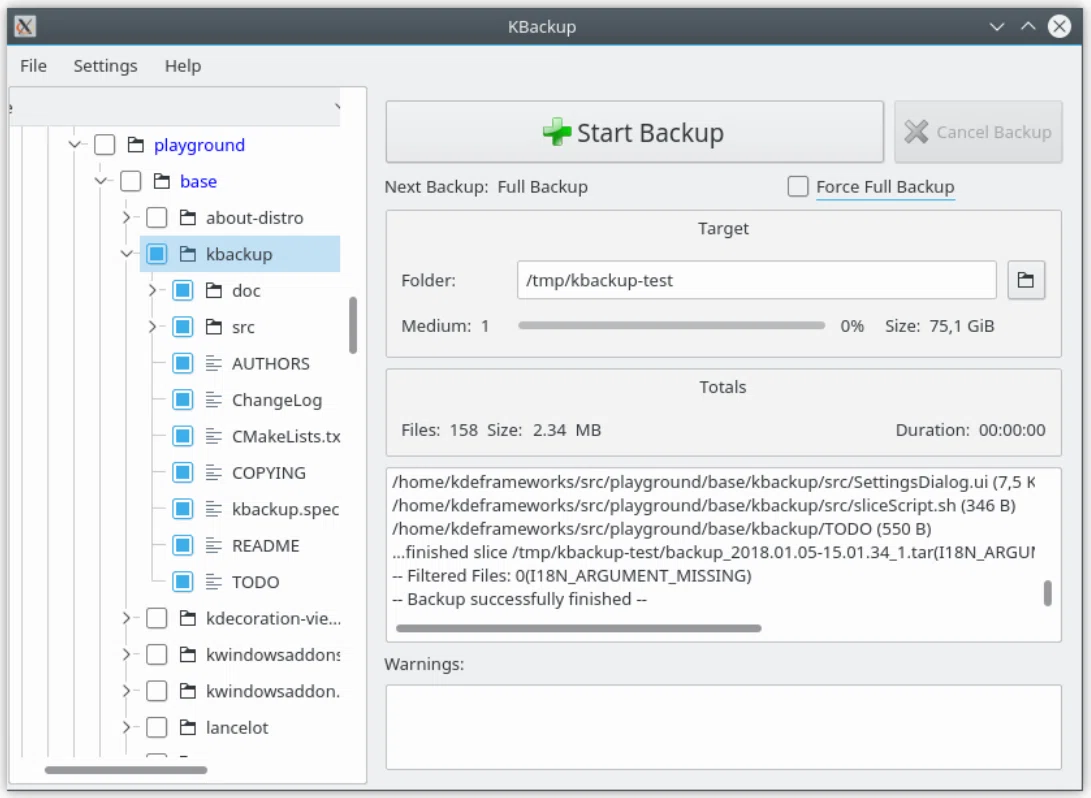The height and width of the screenshot is (798, 1091).
Task: Click the folder browse icon beside target folder
Action: pos(1026,280)
